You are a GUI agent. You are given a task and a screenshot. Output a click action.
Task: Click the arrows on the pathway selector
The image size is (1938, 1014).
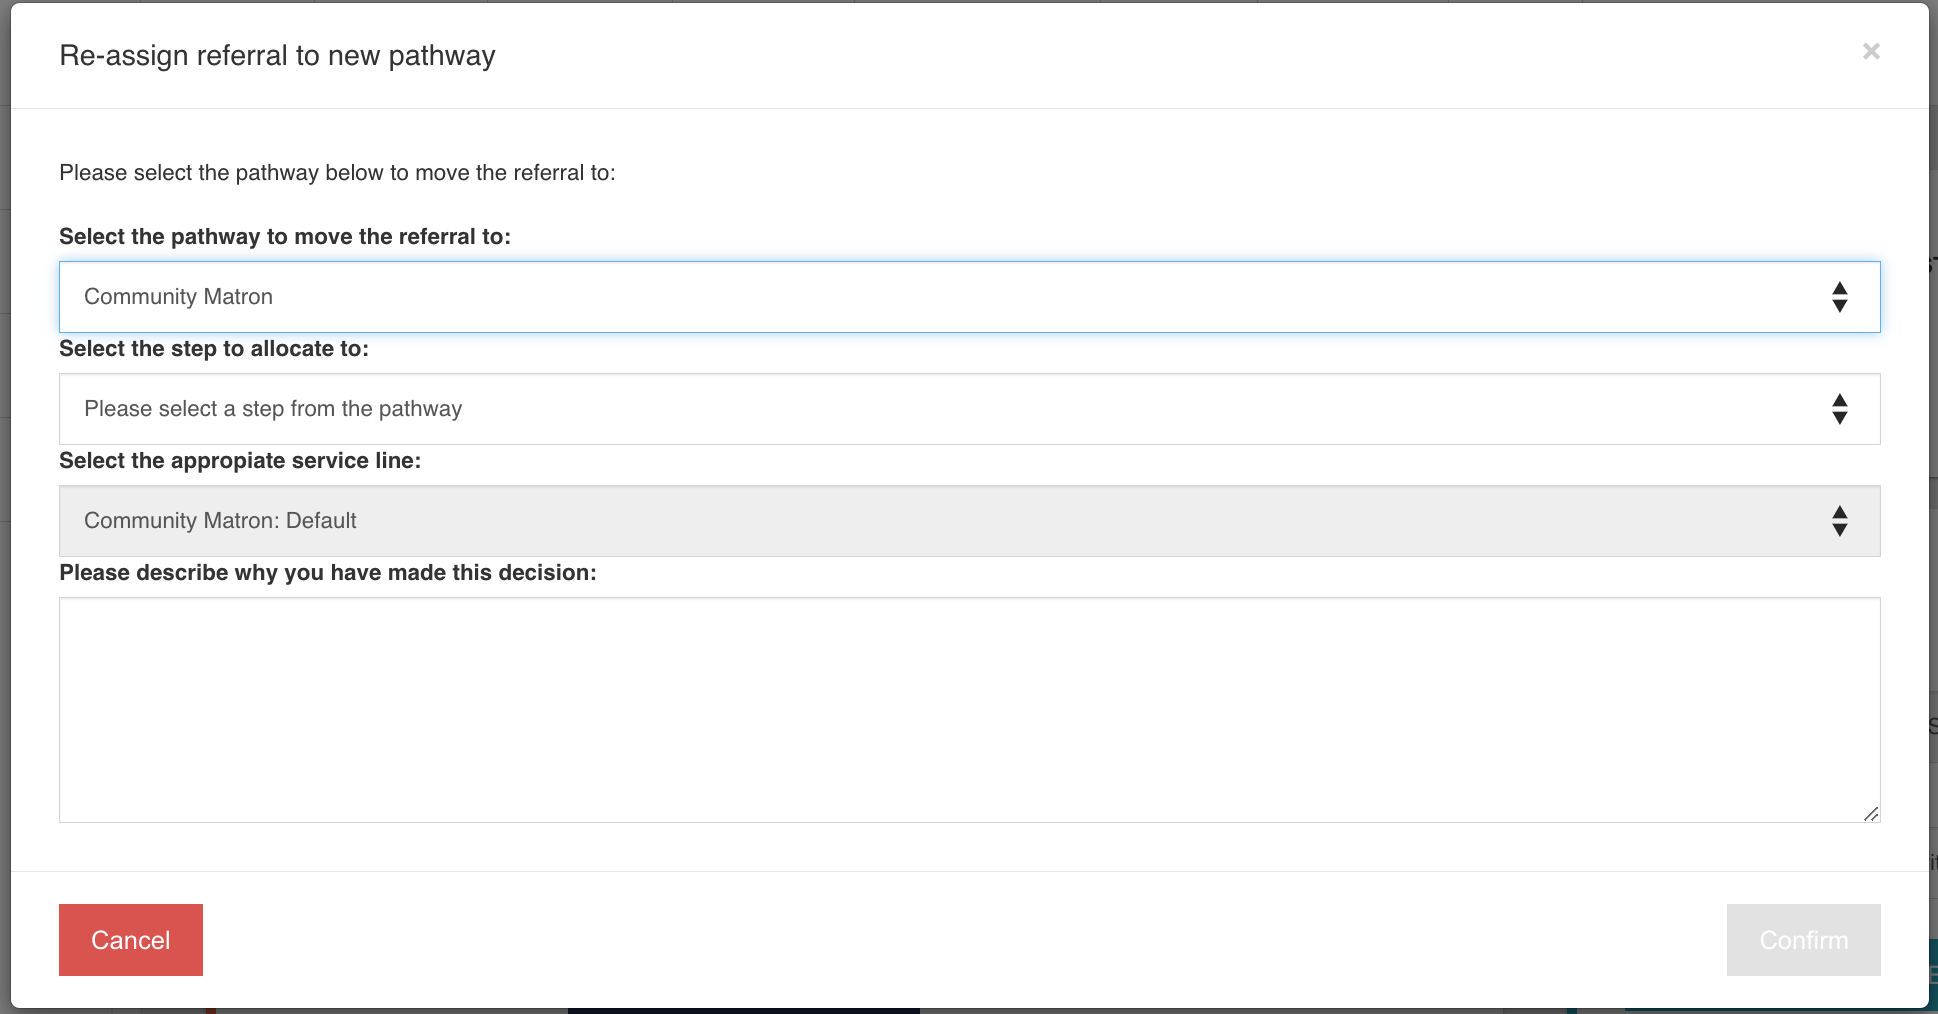[1839, 297]
